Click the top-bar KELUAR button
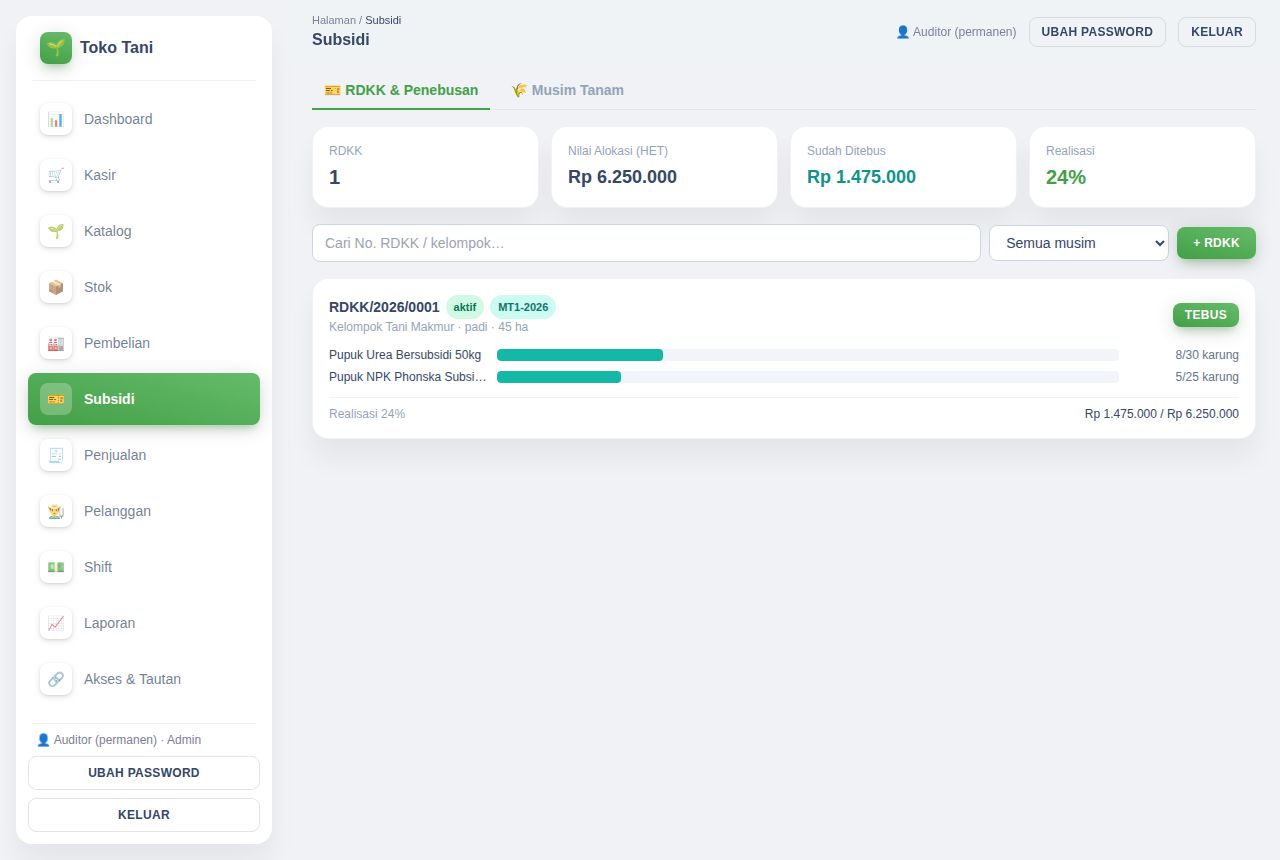1280x860 pixels. 1217,32
